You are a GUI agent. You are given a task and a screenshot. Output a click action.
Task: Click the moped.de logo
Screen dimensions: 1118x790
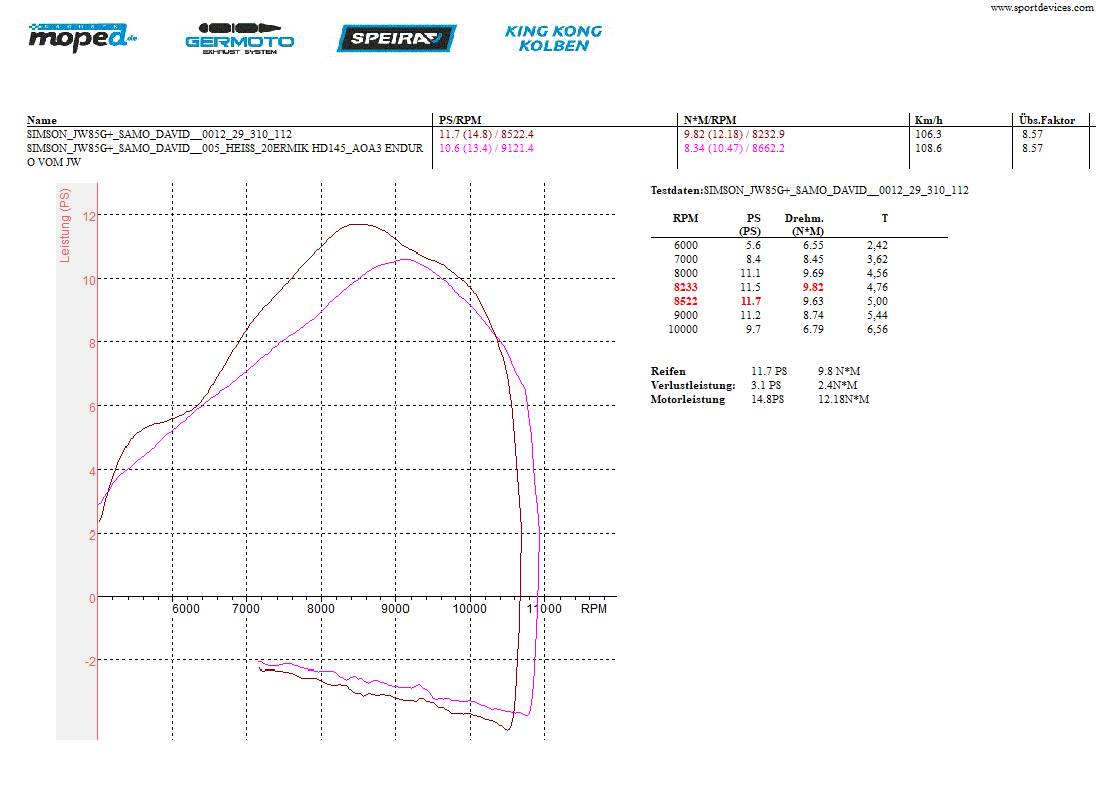point(82,37)
